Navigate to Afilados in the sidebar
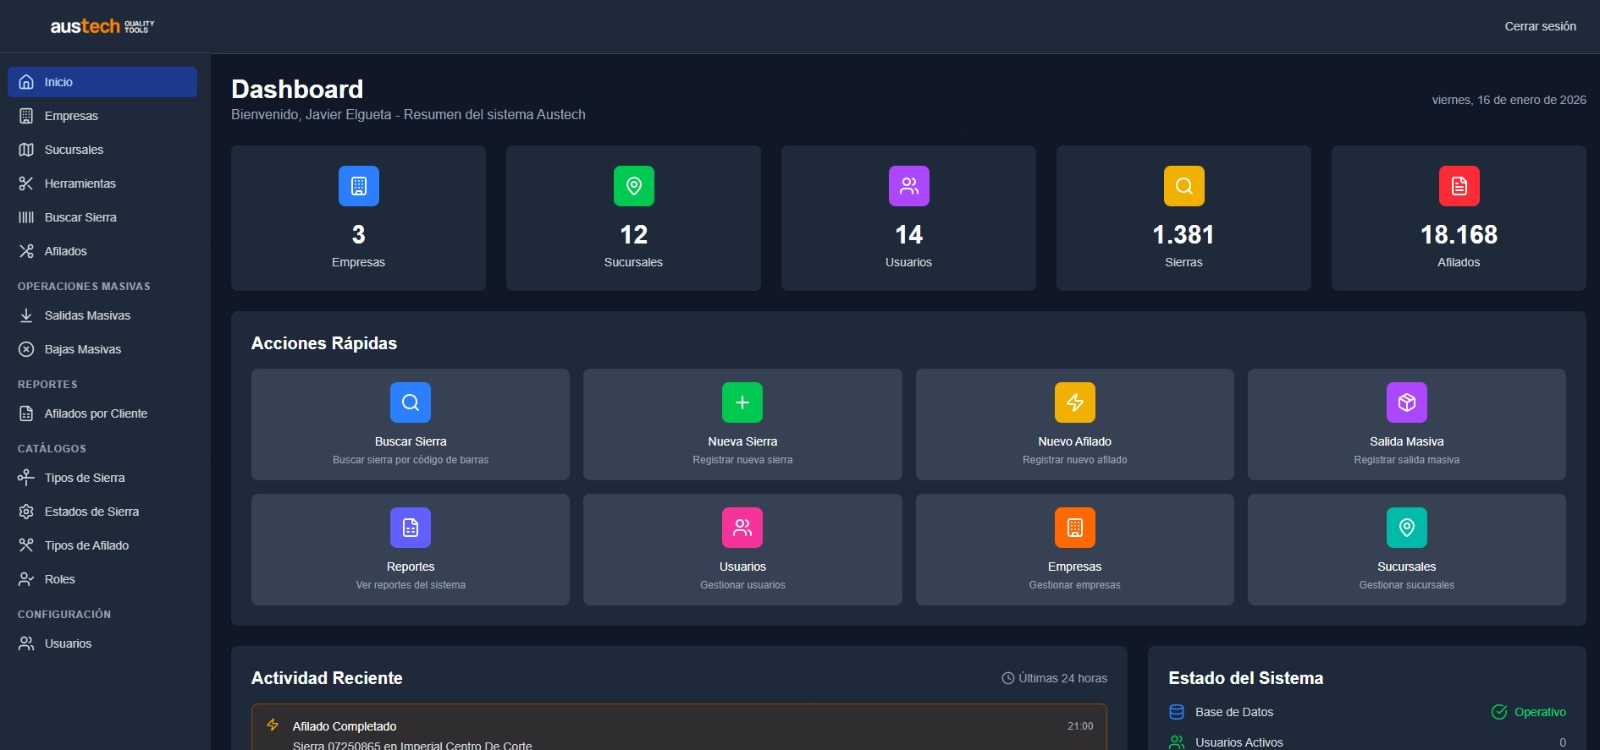Screen dimensions: 1600x750 coord(102,252)
